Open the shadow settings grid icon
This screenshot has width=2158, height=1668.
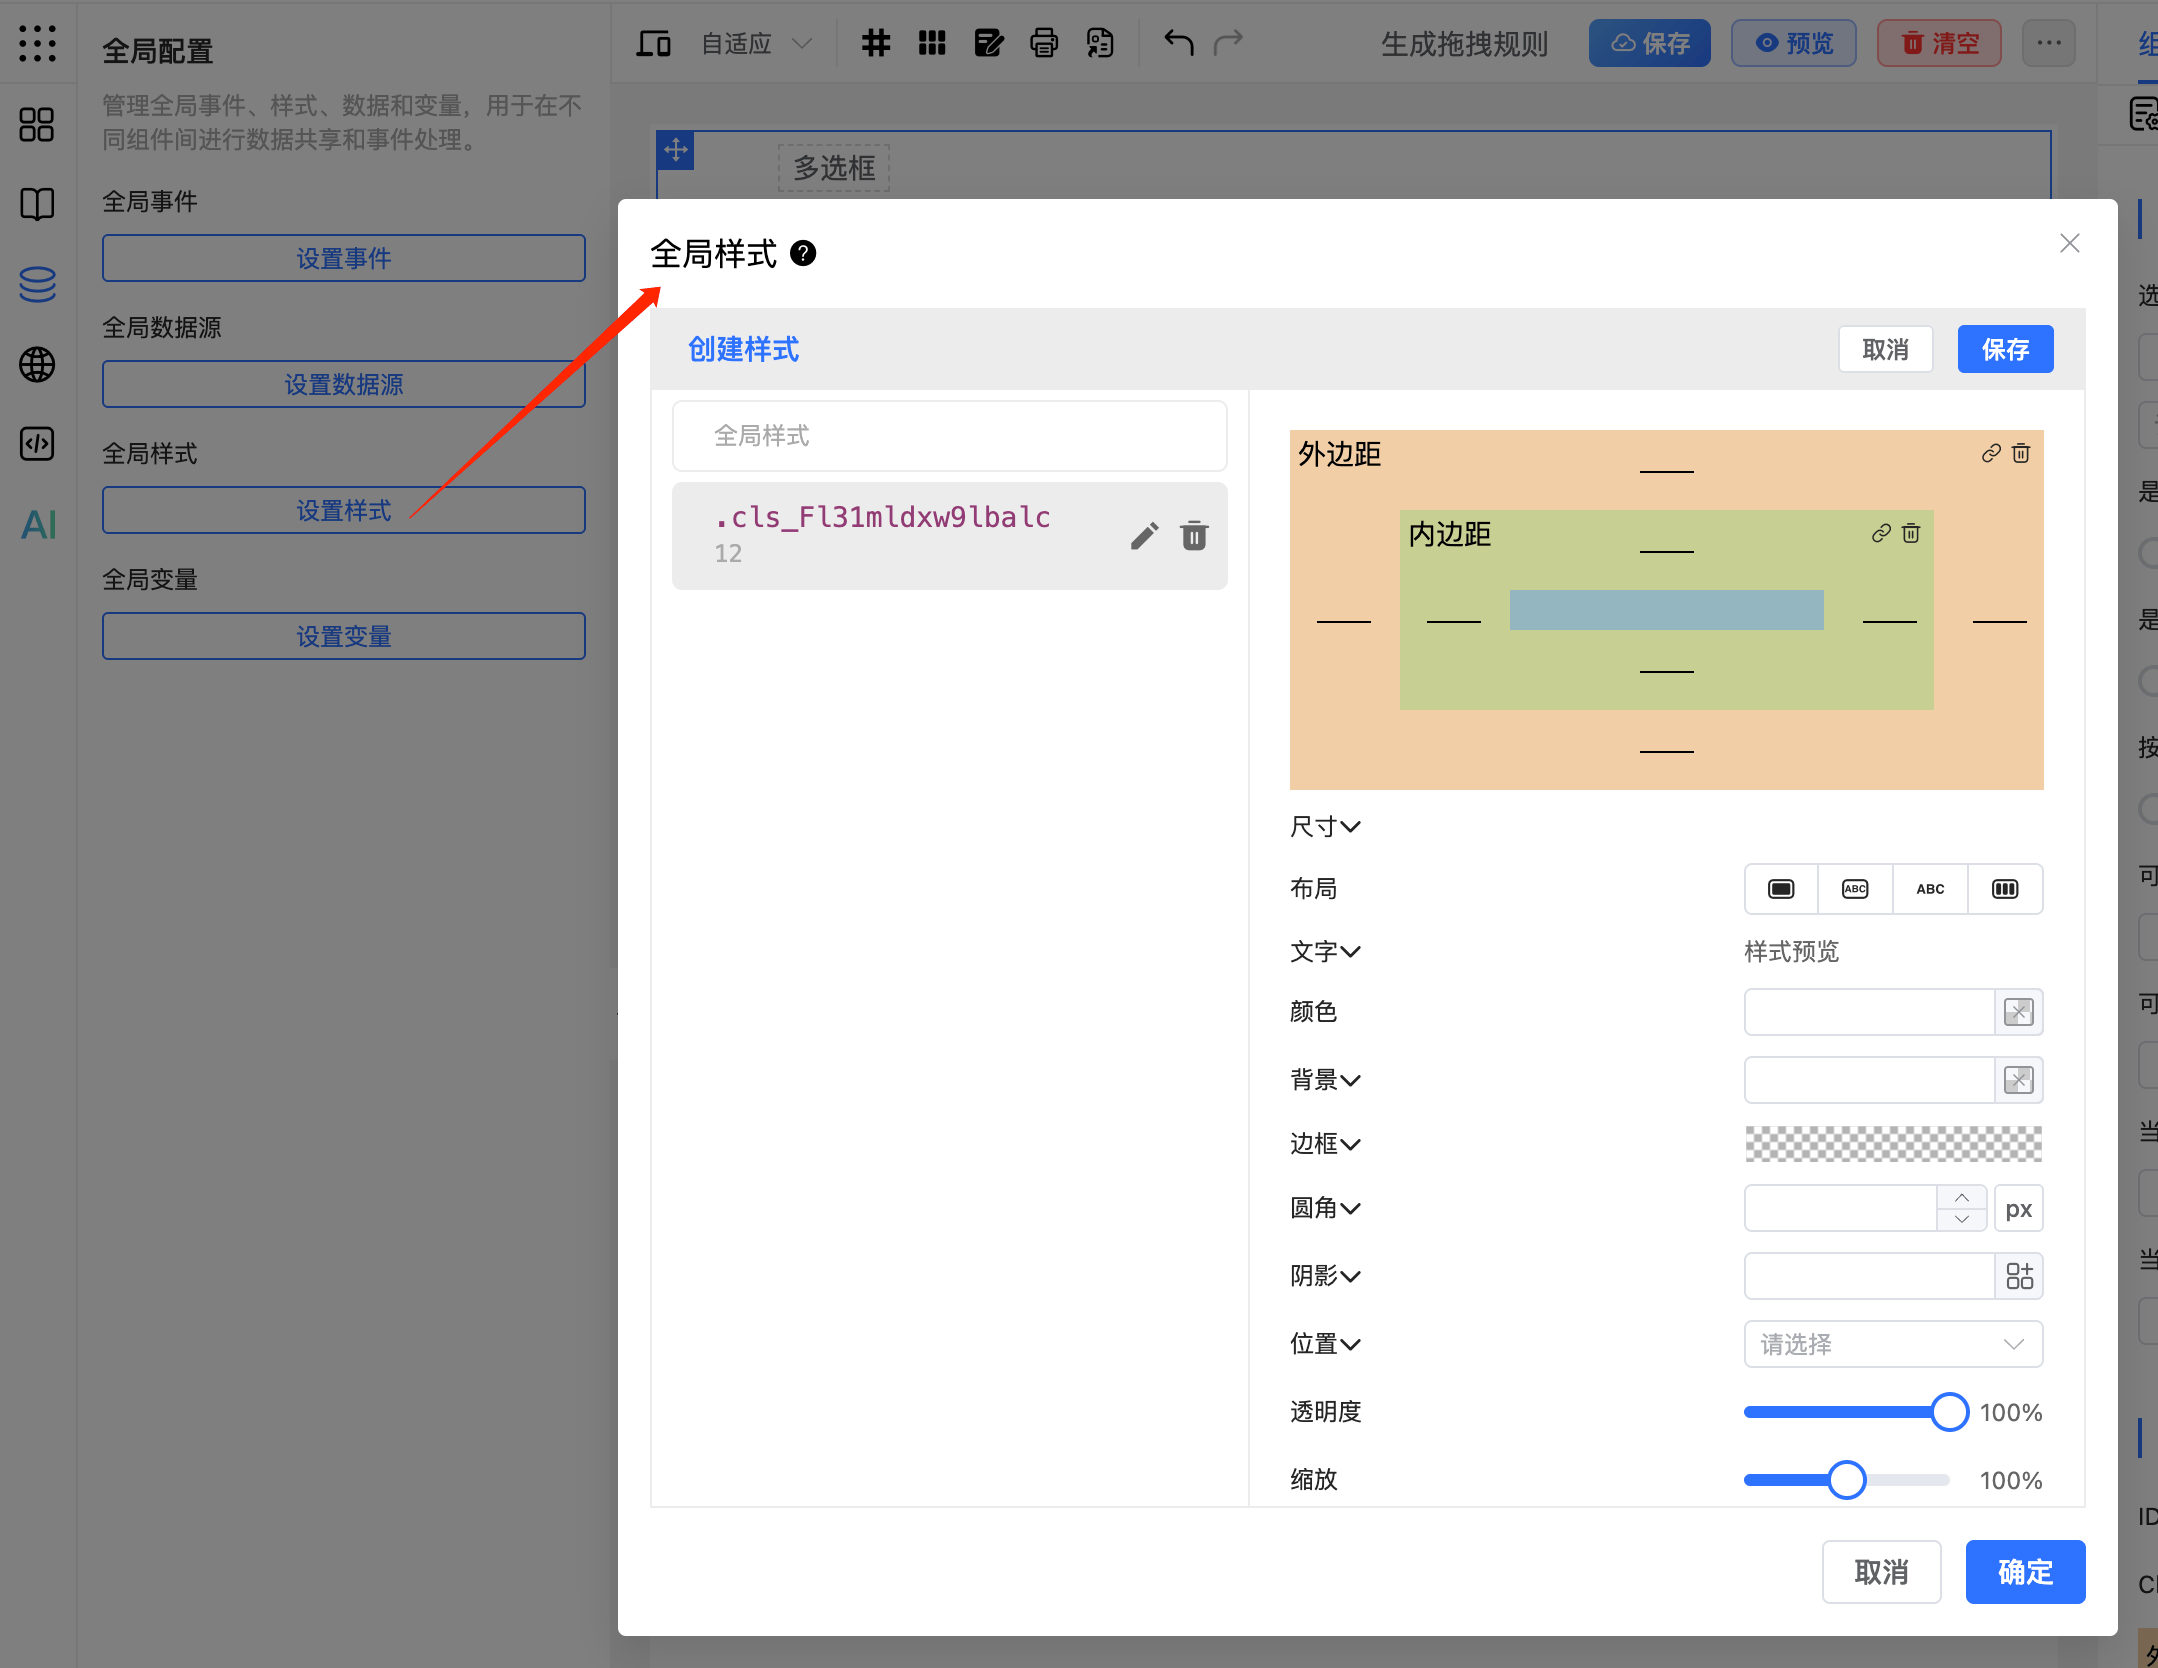(x=2019, y=1276)
